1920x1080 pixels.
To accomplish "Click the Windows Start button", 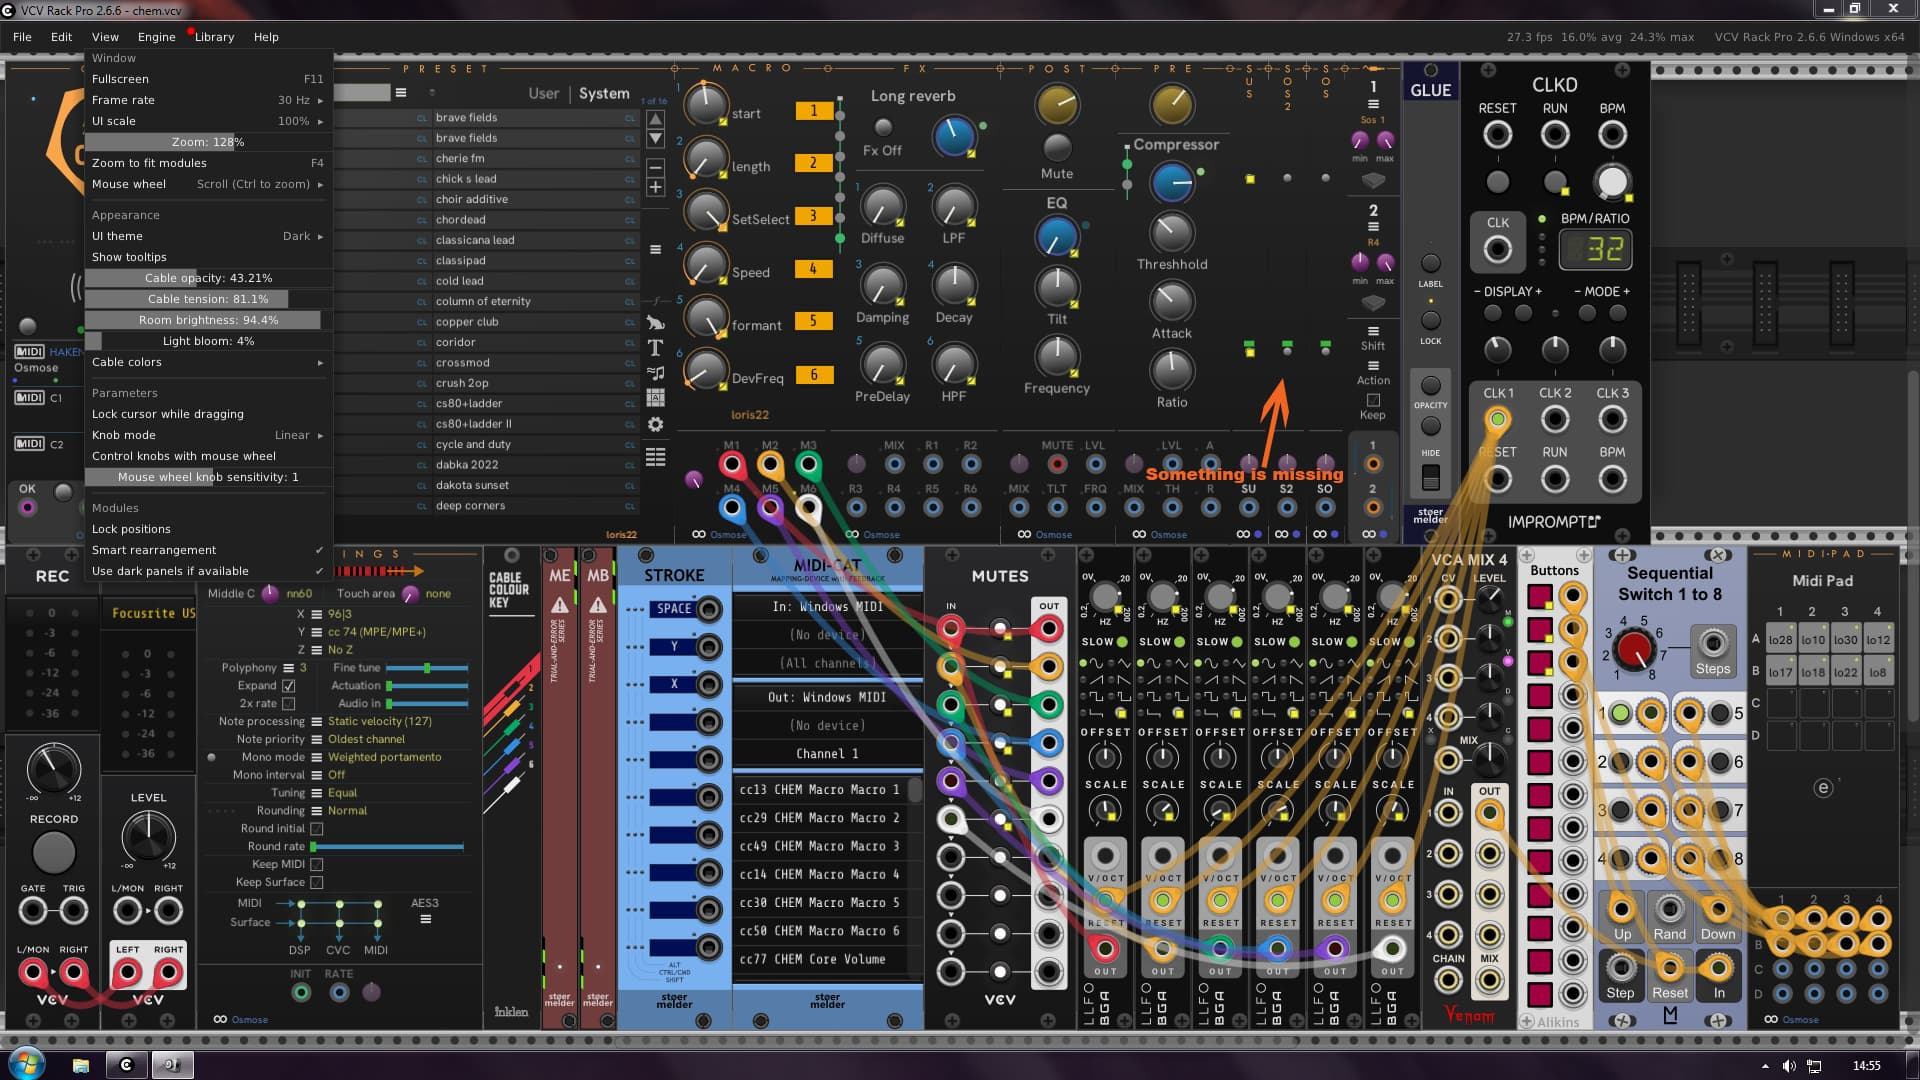I will [26, 1064].
